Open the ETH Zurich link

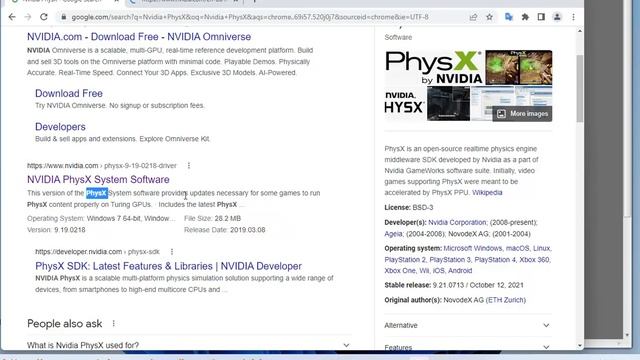506,300
